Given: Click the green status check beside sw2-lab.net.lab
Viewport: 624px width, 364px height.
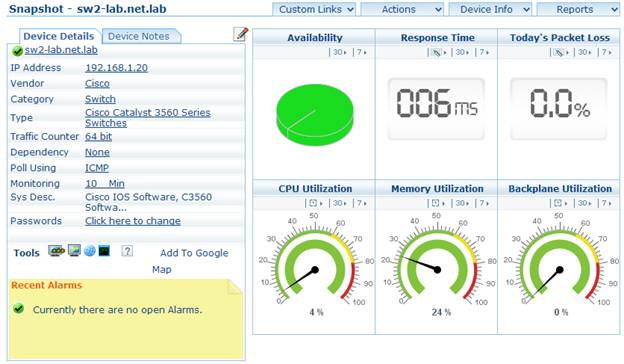Looking at the screenshot, I should (17, 51).
